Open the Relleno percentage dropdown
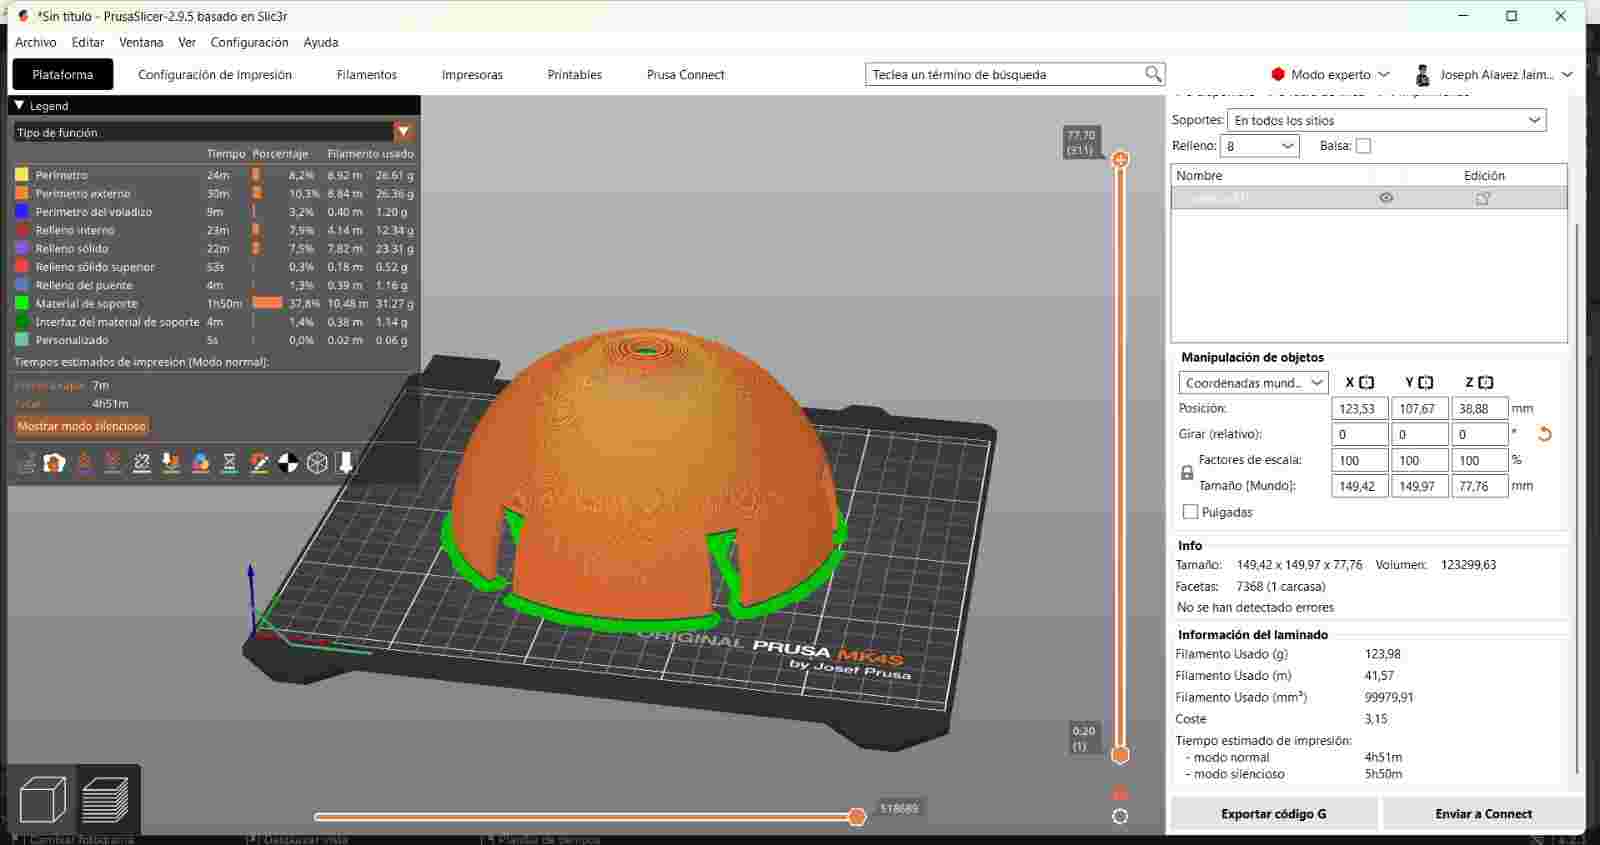This screenshot has width=1600, height=845. point(1260,146)
